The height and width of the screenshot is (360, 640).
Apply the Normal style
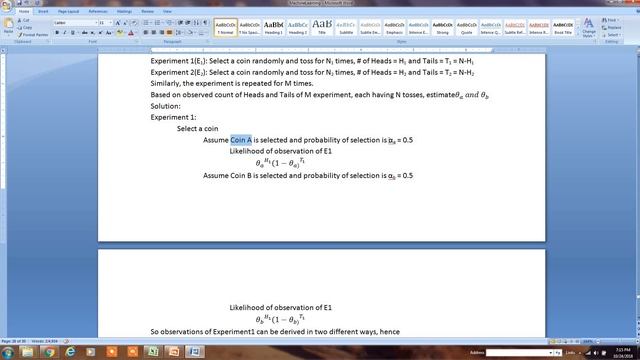[x=226, y=28]
